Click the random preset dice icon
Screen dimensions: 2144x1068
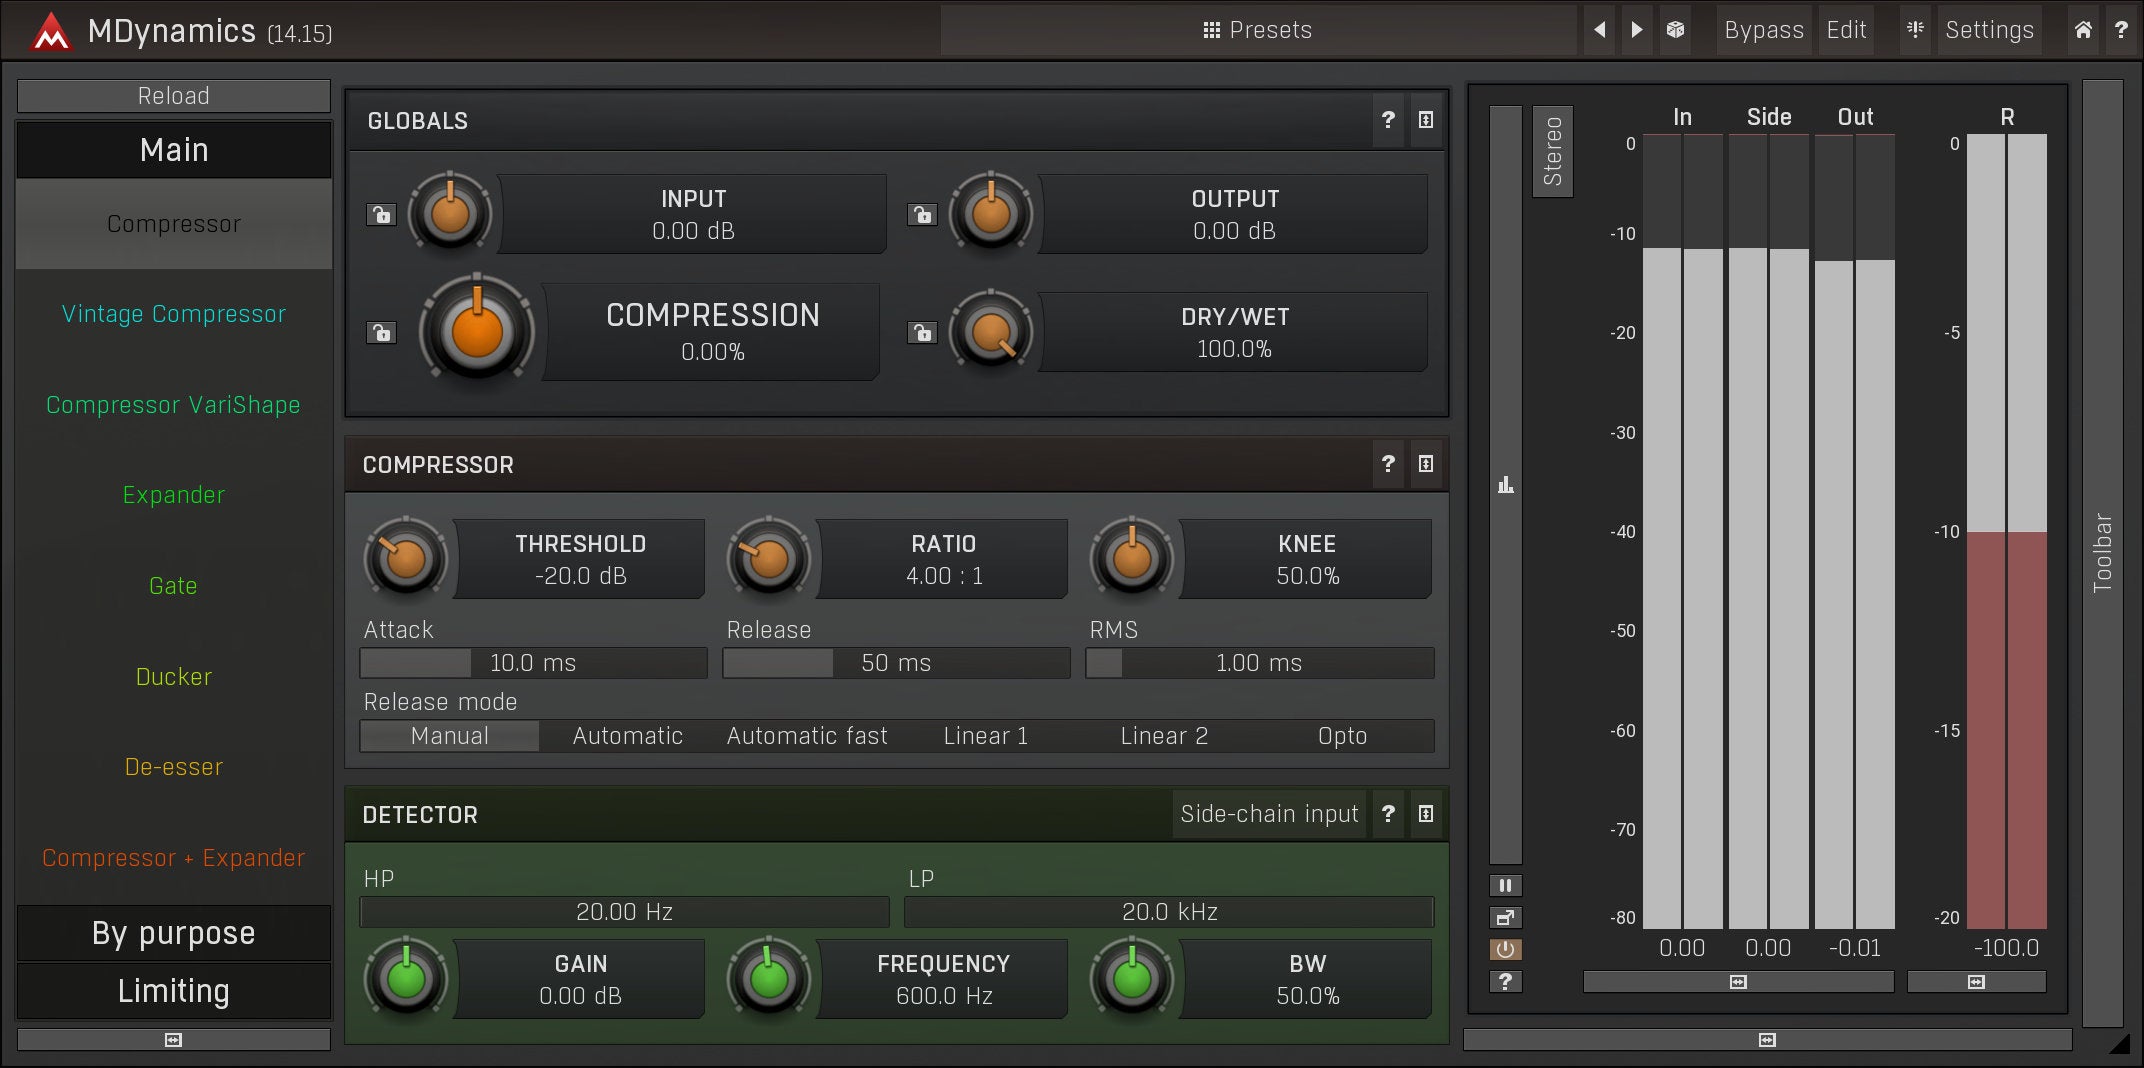point(1675,30)
